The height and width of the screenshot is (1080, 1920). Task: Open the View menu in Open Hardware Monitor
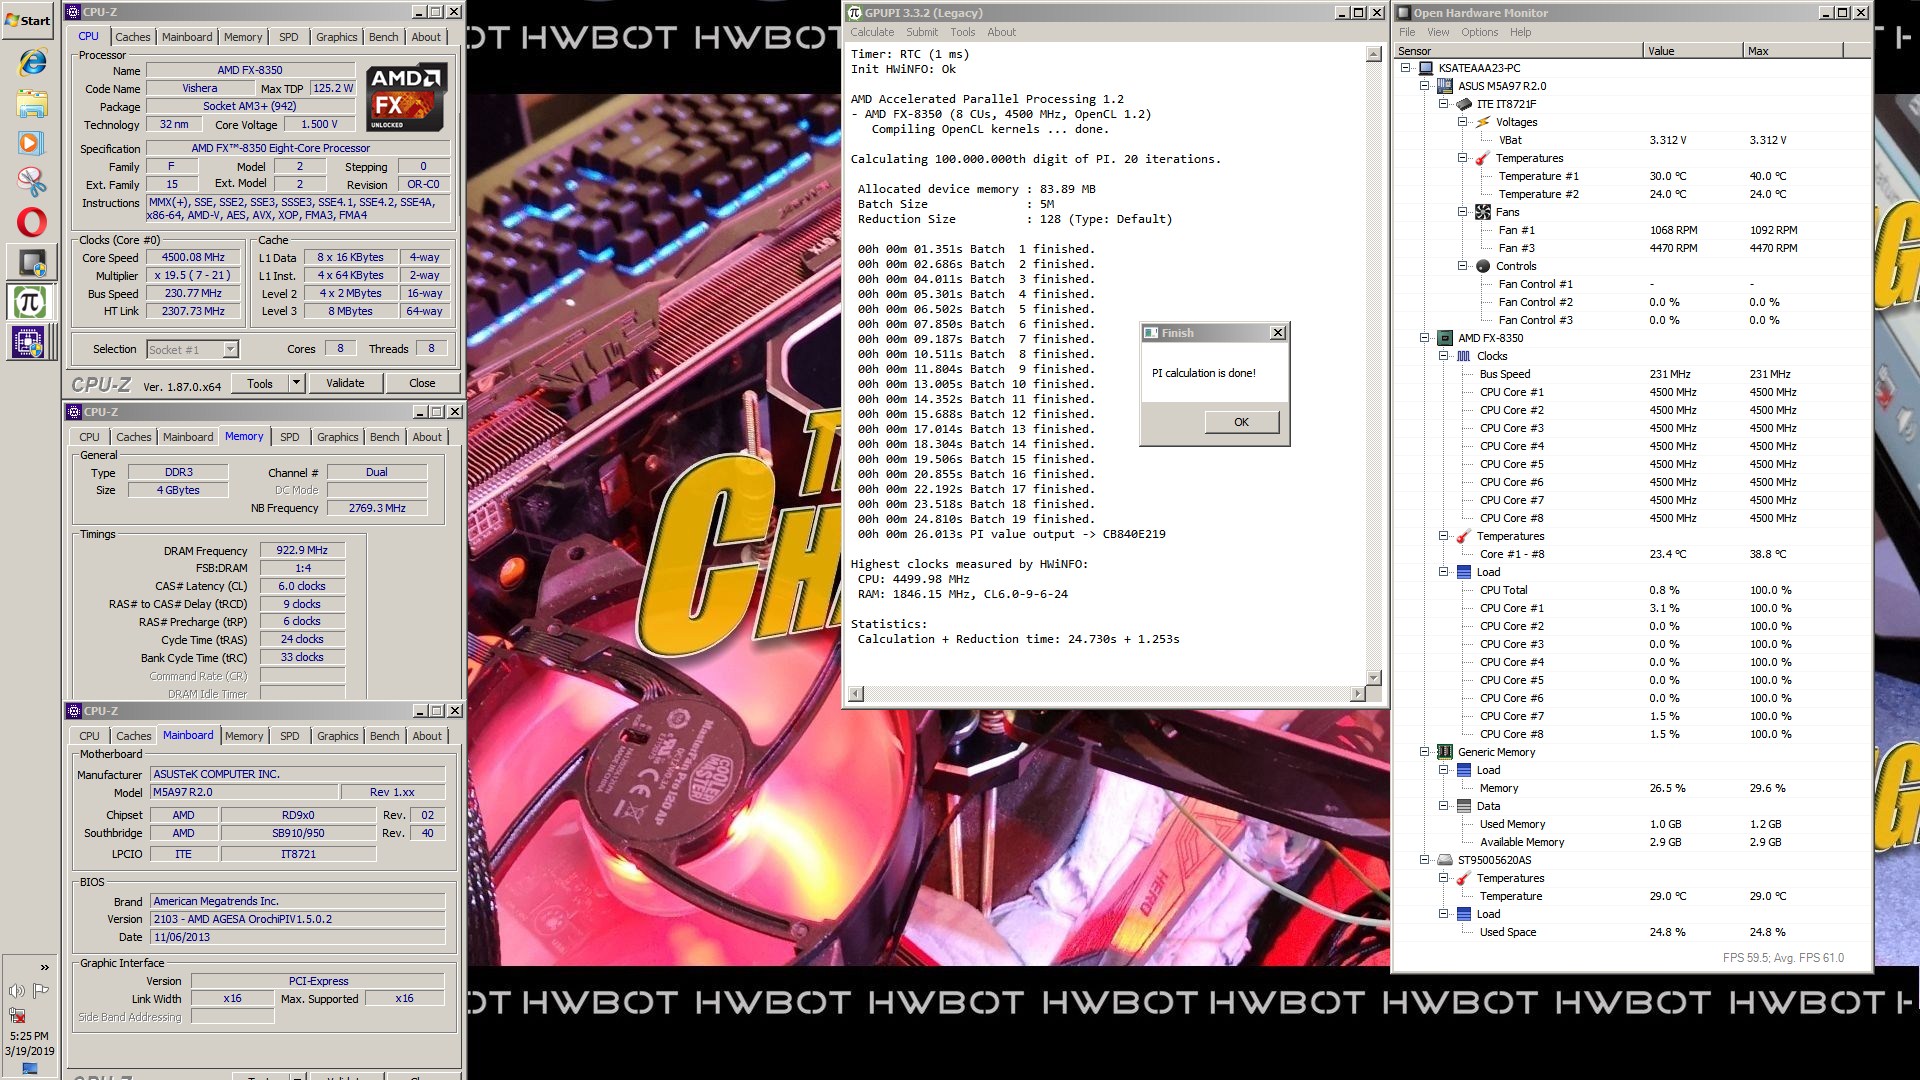(1438, 32)
